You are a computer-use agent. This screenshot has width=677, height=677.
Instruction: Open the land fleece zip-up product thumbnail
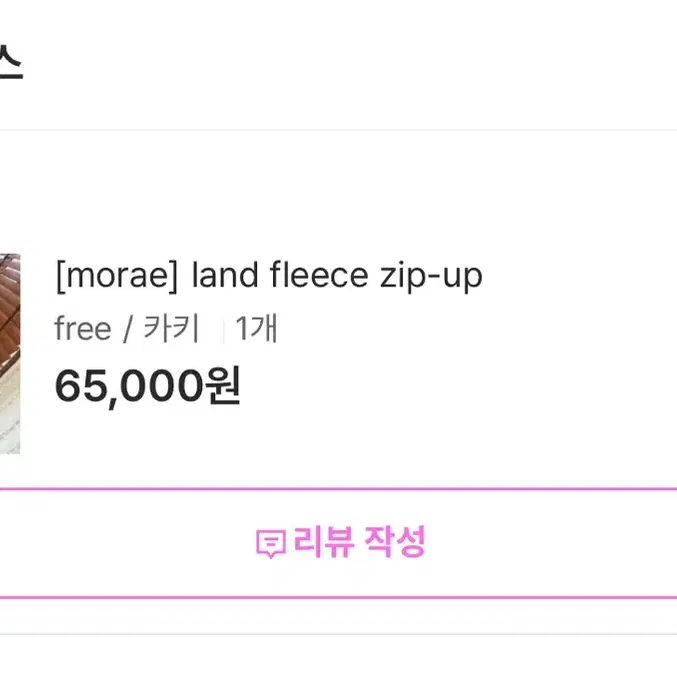(x=9, y=354)
